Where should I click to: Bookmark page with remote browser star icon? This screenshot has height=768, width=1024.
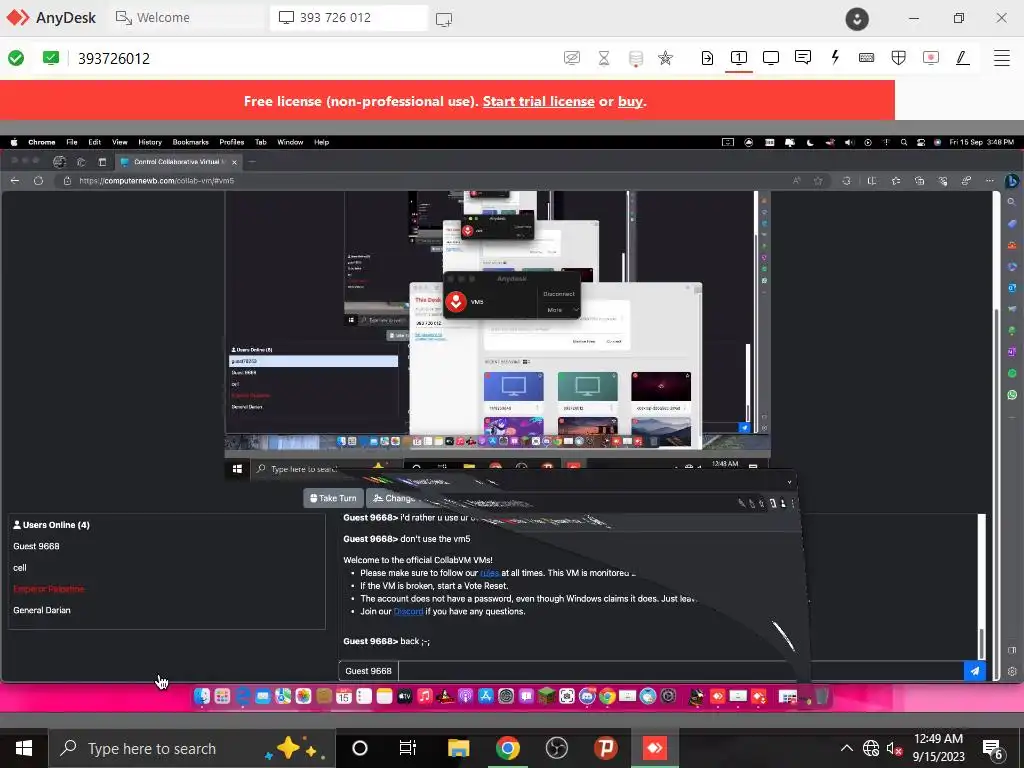(x=818, y=181)
